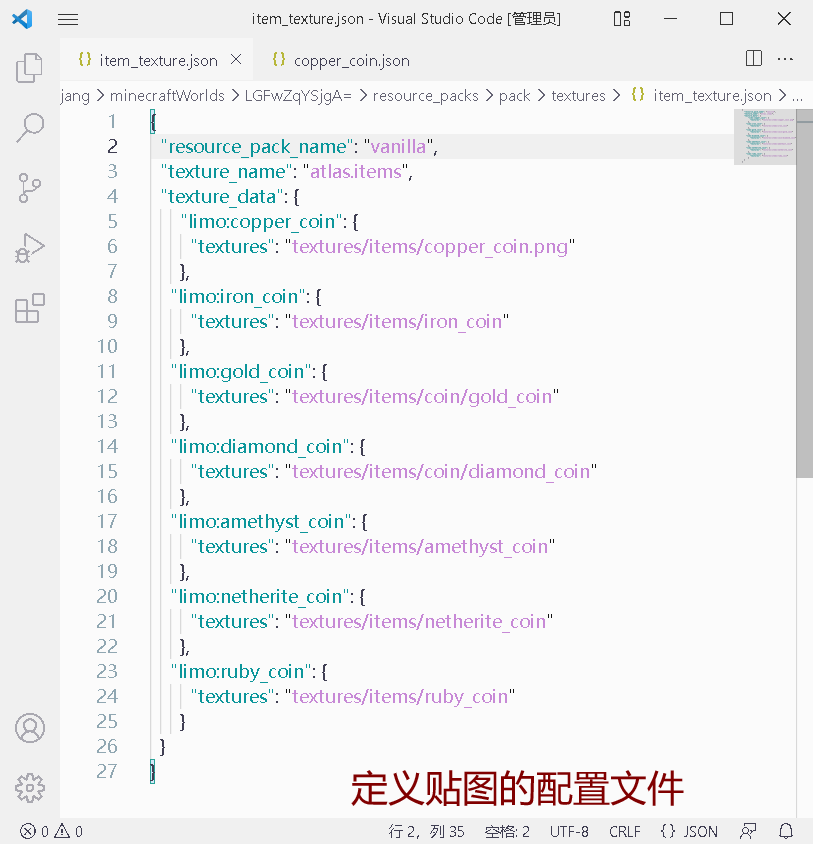Change CRLF end of line sequence
This screenshot has height=844, width=813.
click(625, 831)
